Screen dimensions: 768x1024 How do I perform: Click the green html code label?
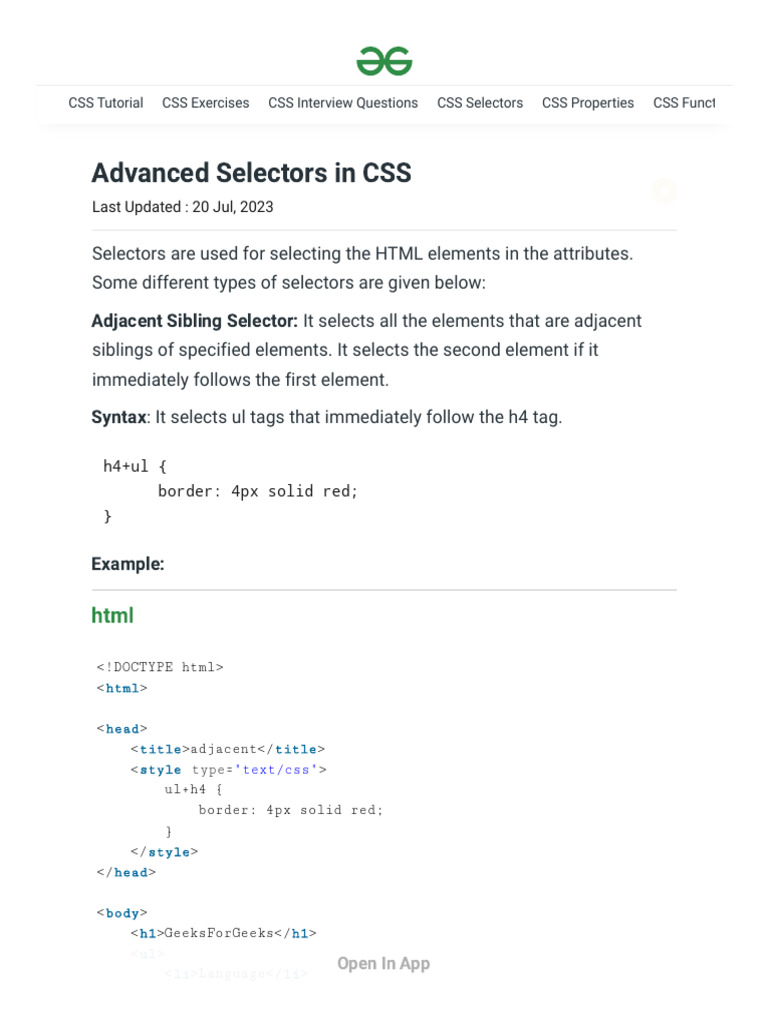click(x=112, y=616)
